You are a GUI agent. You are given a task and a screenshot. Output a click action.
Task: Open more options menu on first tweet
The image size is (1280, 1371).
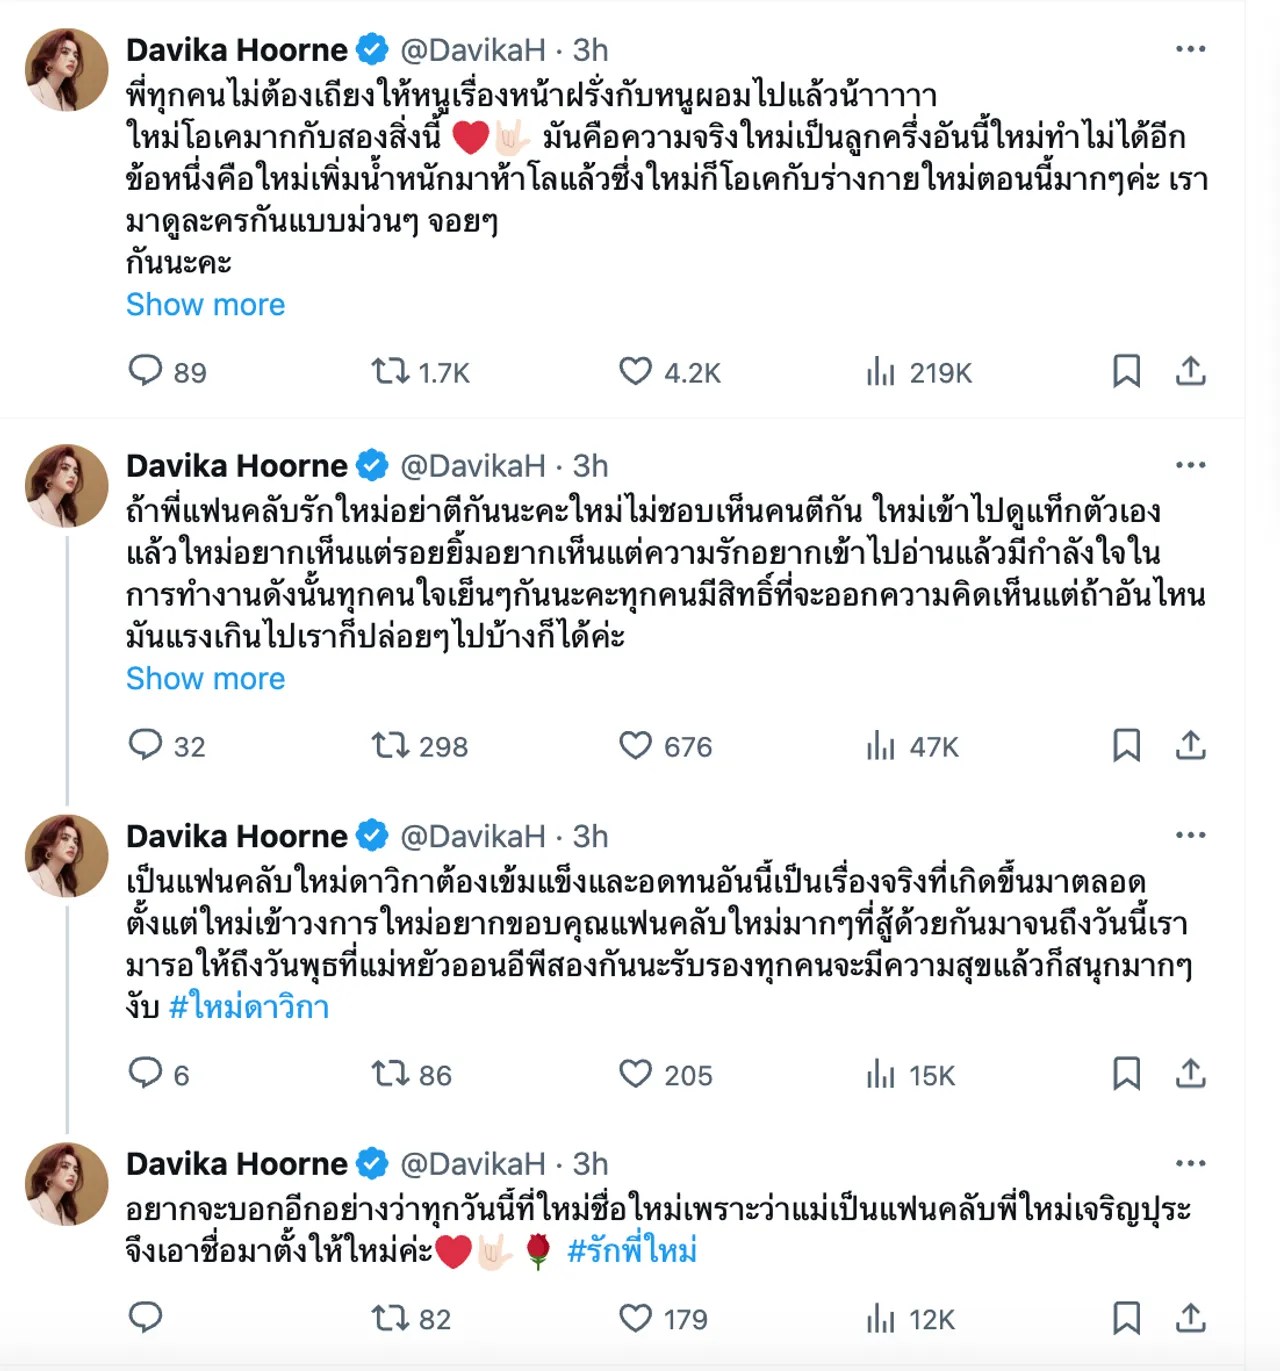(1190, 49)
